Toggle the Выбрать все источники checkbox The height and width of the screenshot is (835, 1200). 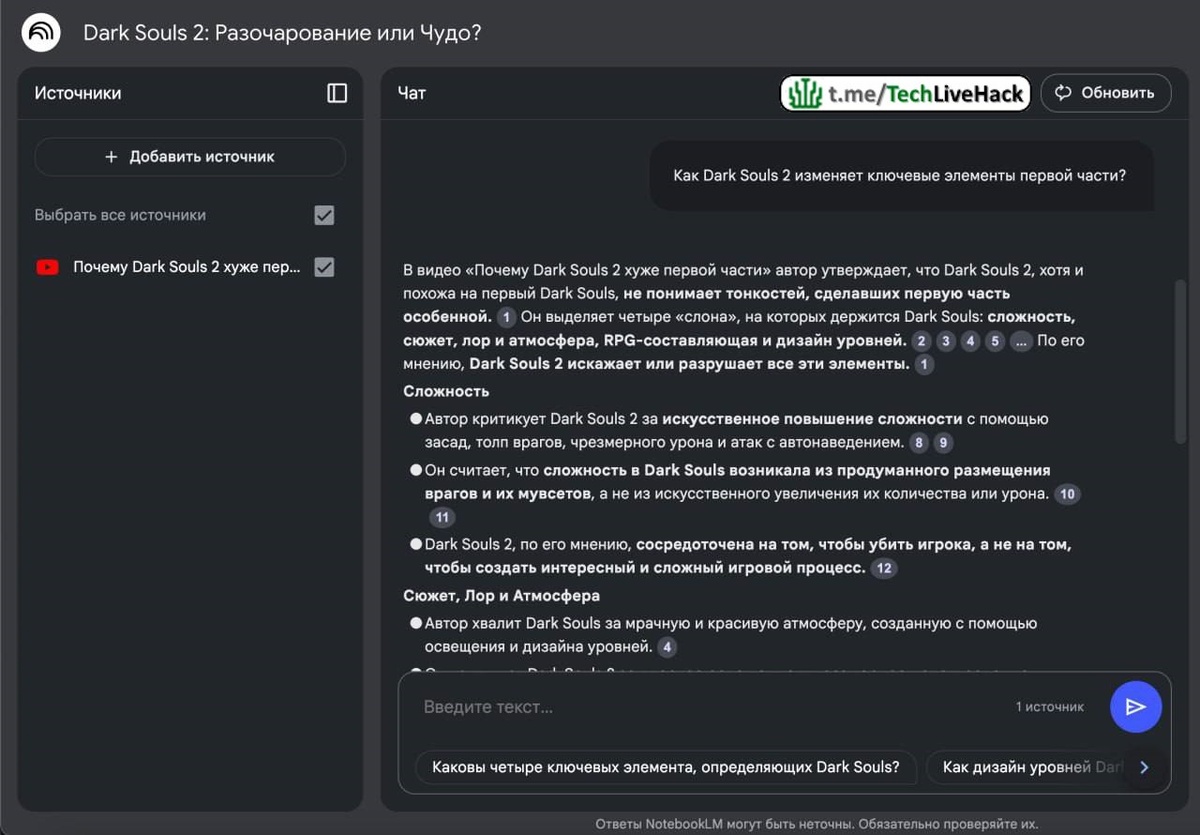pyautogui.click(x=324, y=215)
